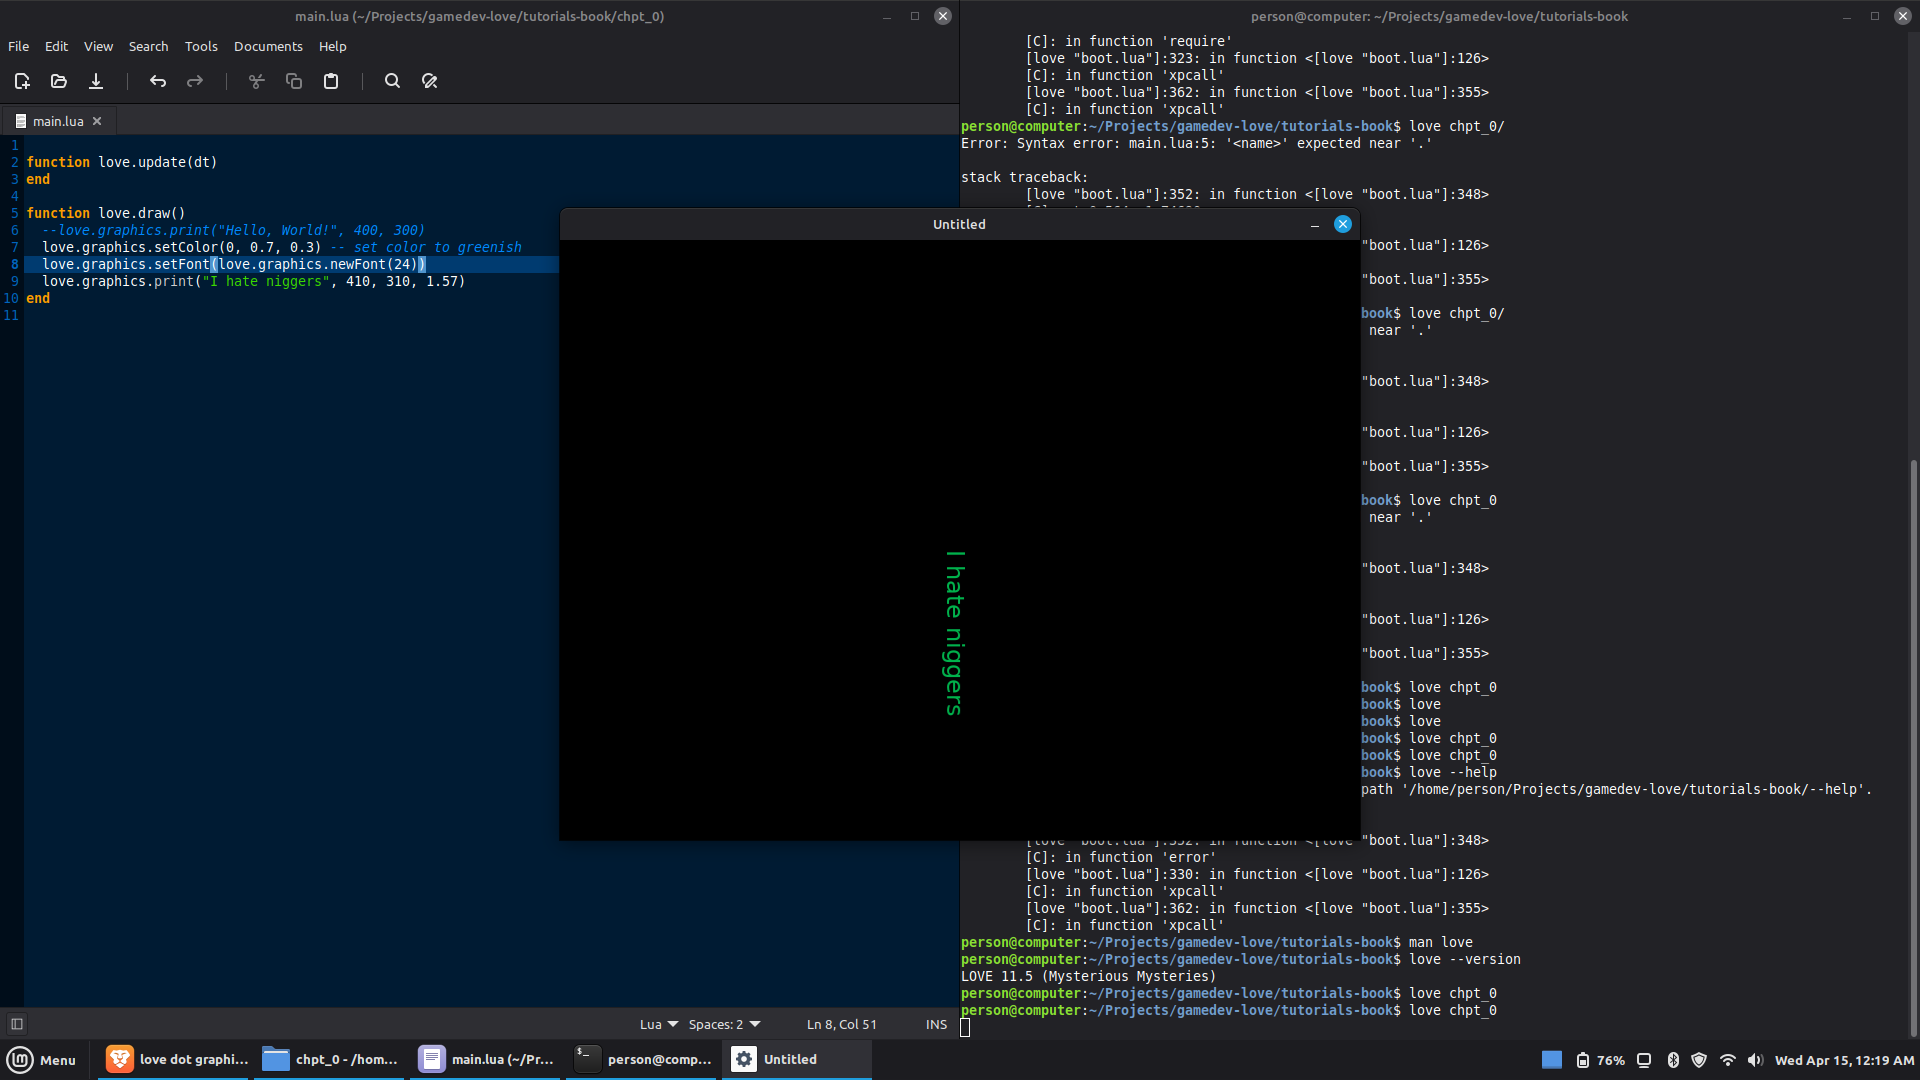1920x1080 pixels.
Task: Open the Search and Replace tool
Action: [430, 81]
